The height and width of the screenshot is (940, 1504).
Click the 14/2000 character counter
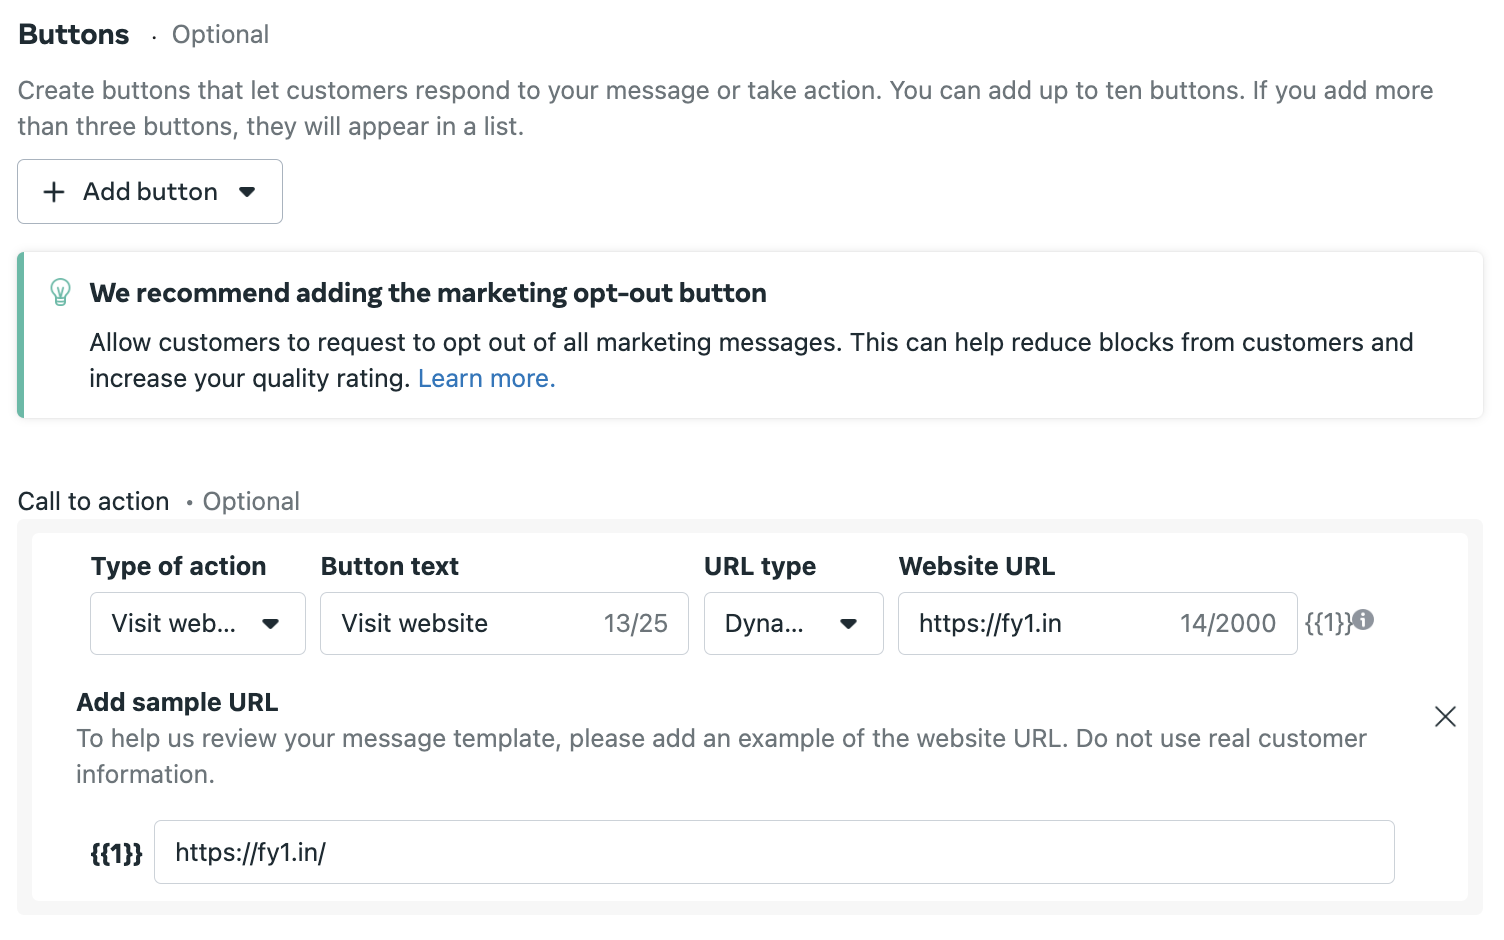pos(1227,624)
